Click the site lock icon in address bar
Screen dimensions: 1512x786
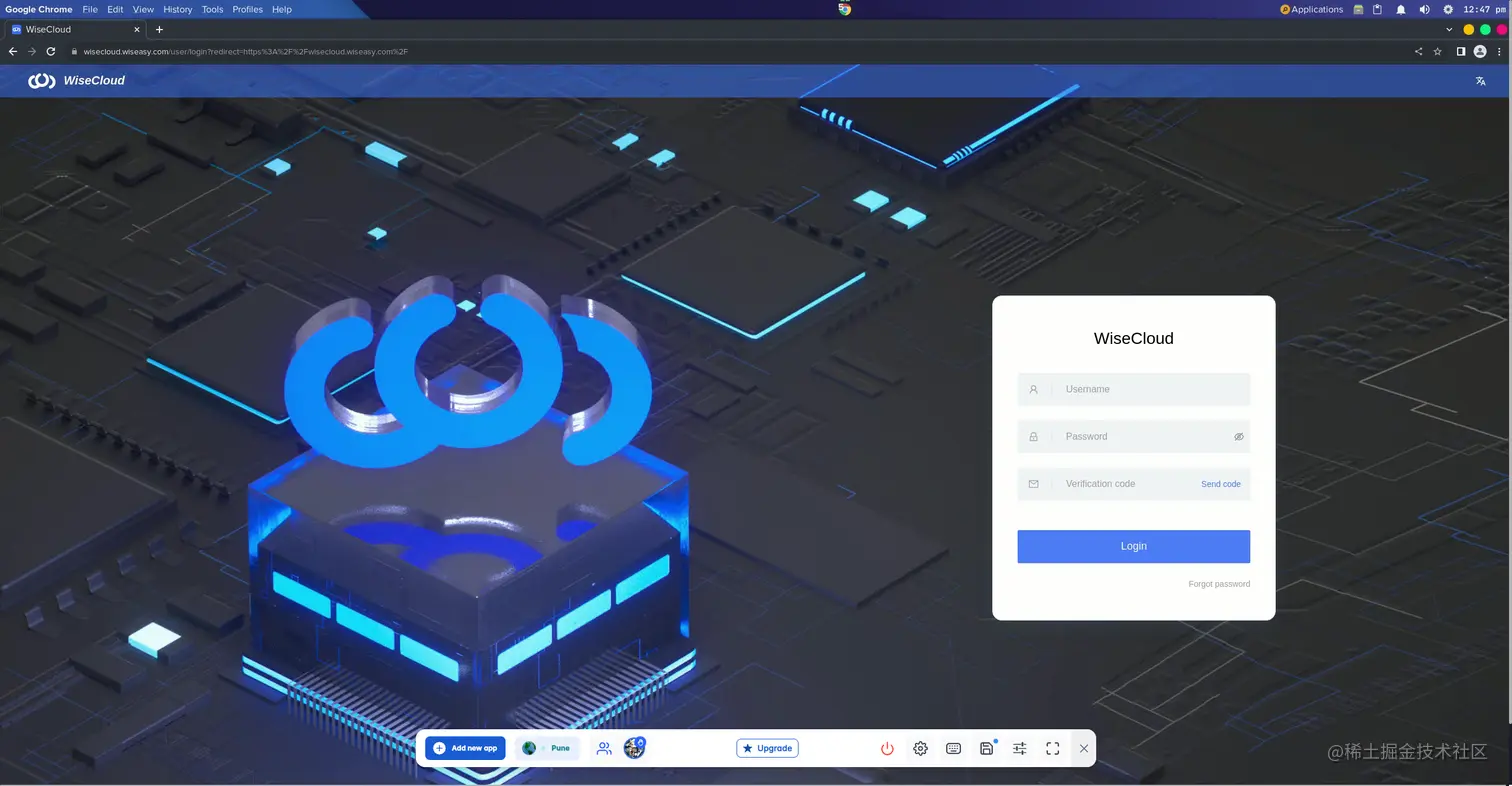73,51
